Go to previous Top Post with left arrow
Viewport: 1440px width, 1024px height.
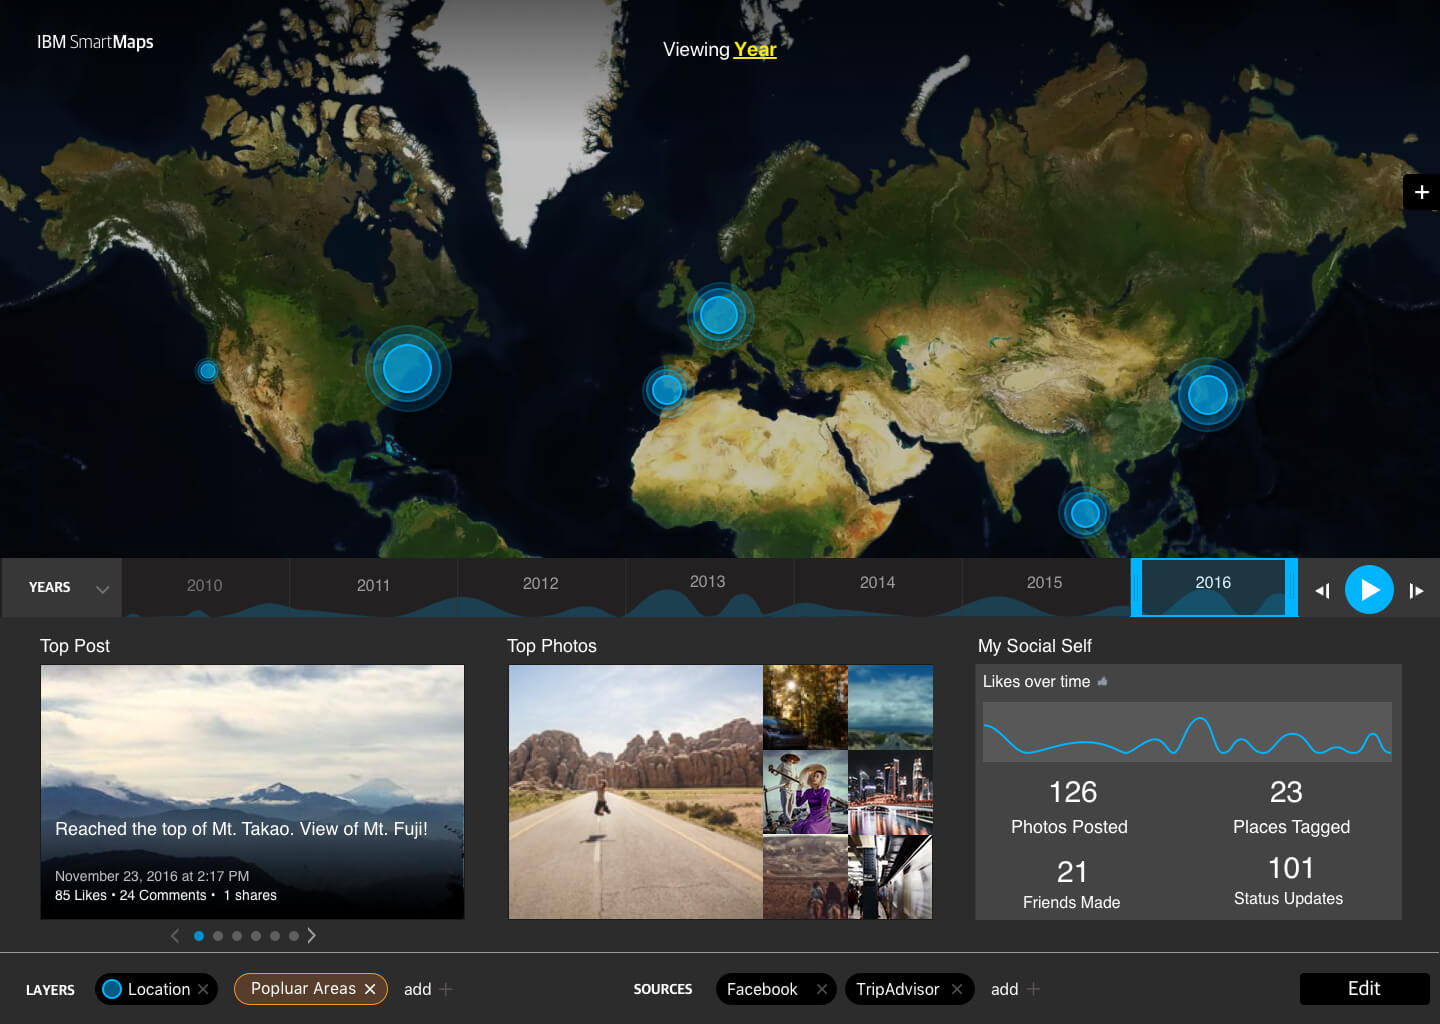point(175,935)
